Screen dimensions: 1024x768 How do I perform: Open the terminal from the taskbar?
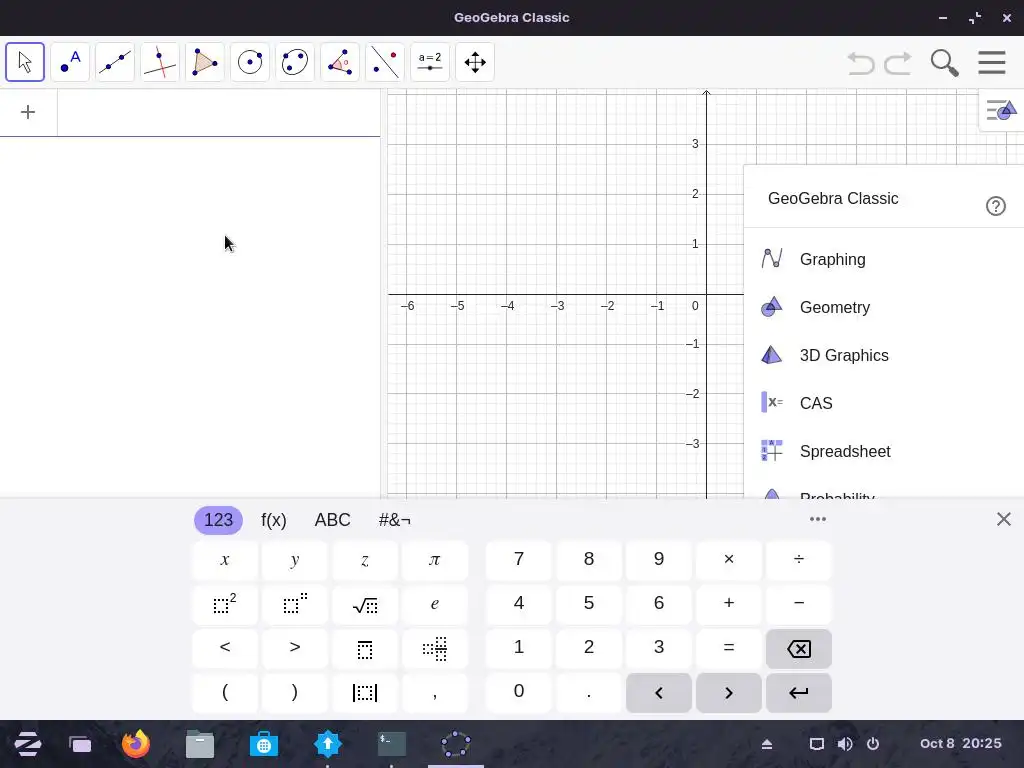point(392,744)
